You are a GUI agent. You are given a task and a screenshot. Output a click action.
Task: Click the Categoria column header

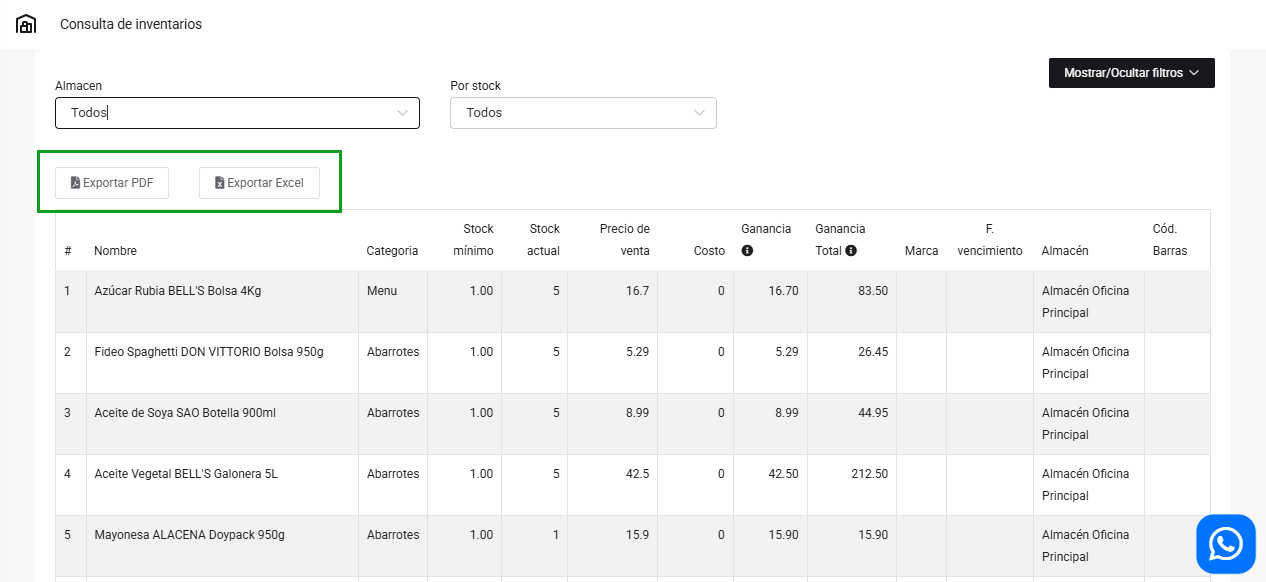pos(392,251)
